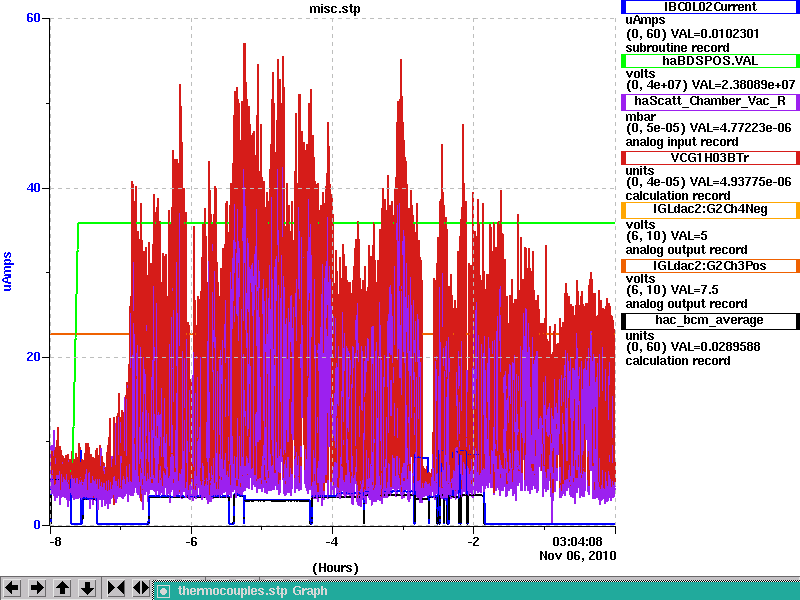Viewport: 800px width, 600px height.
Task: Click the y-axis value 60
Action: (x=33, y=18)
